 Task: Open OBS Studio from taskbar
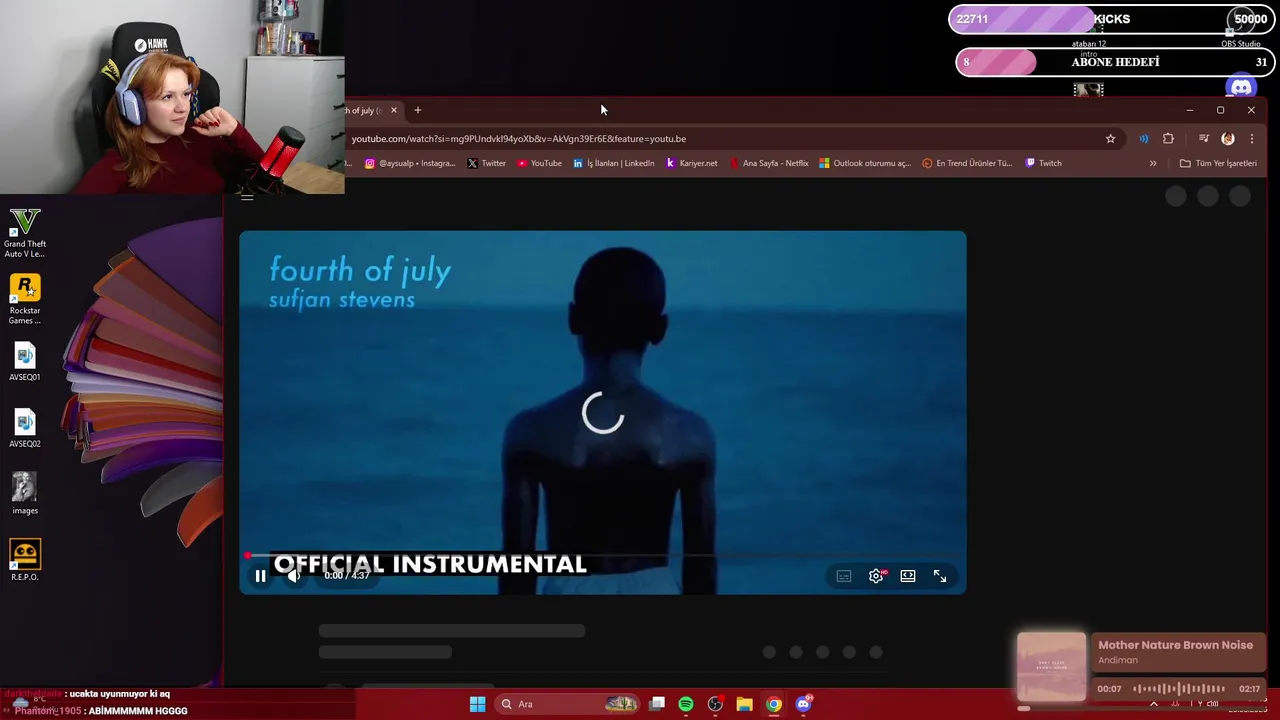pos(715,704)
